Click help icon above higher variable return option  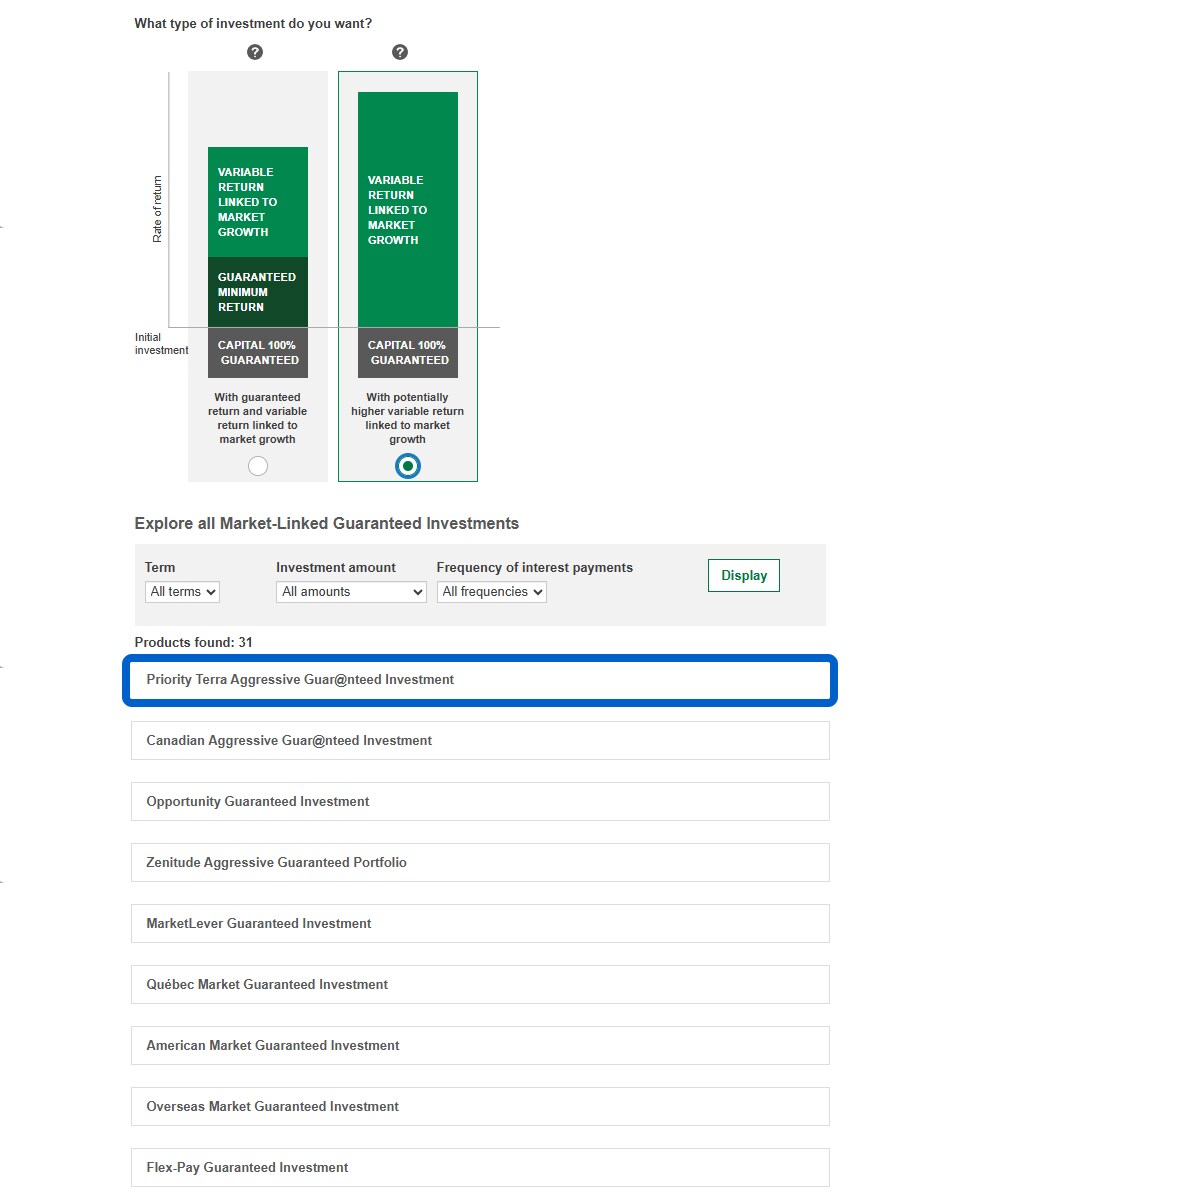(400, 52)
